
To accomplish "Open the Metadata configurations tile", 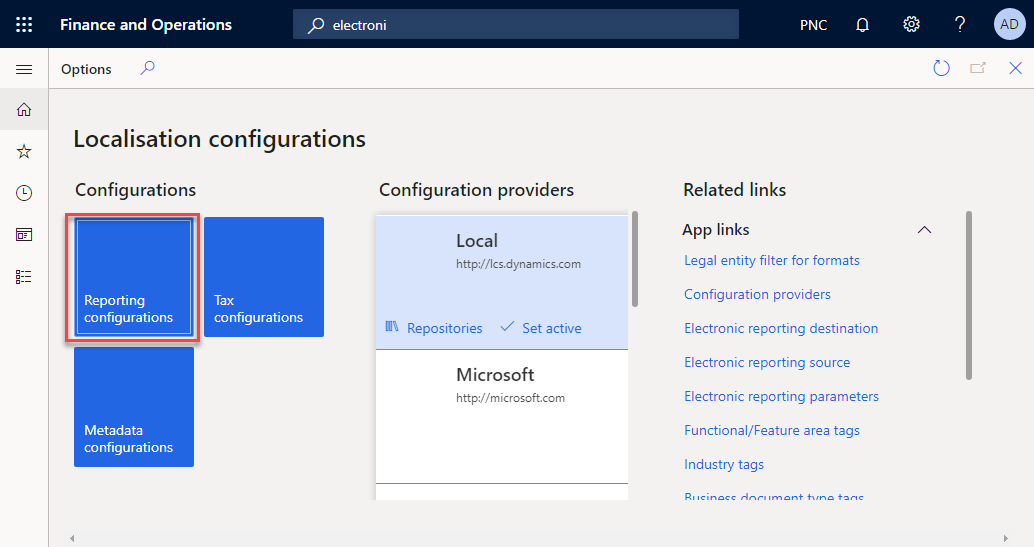I will pos(134,407).
